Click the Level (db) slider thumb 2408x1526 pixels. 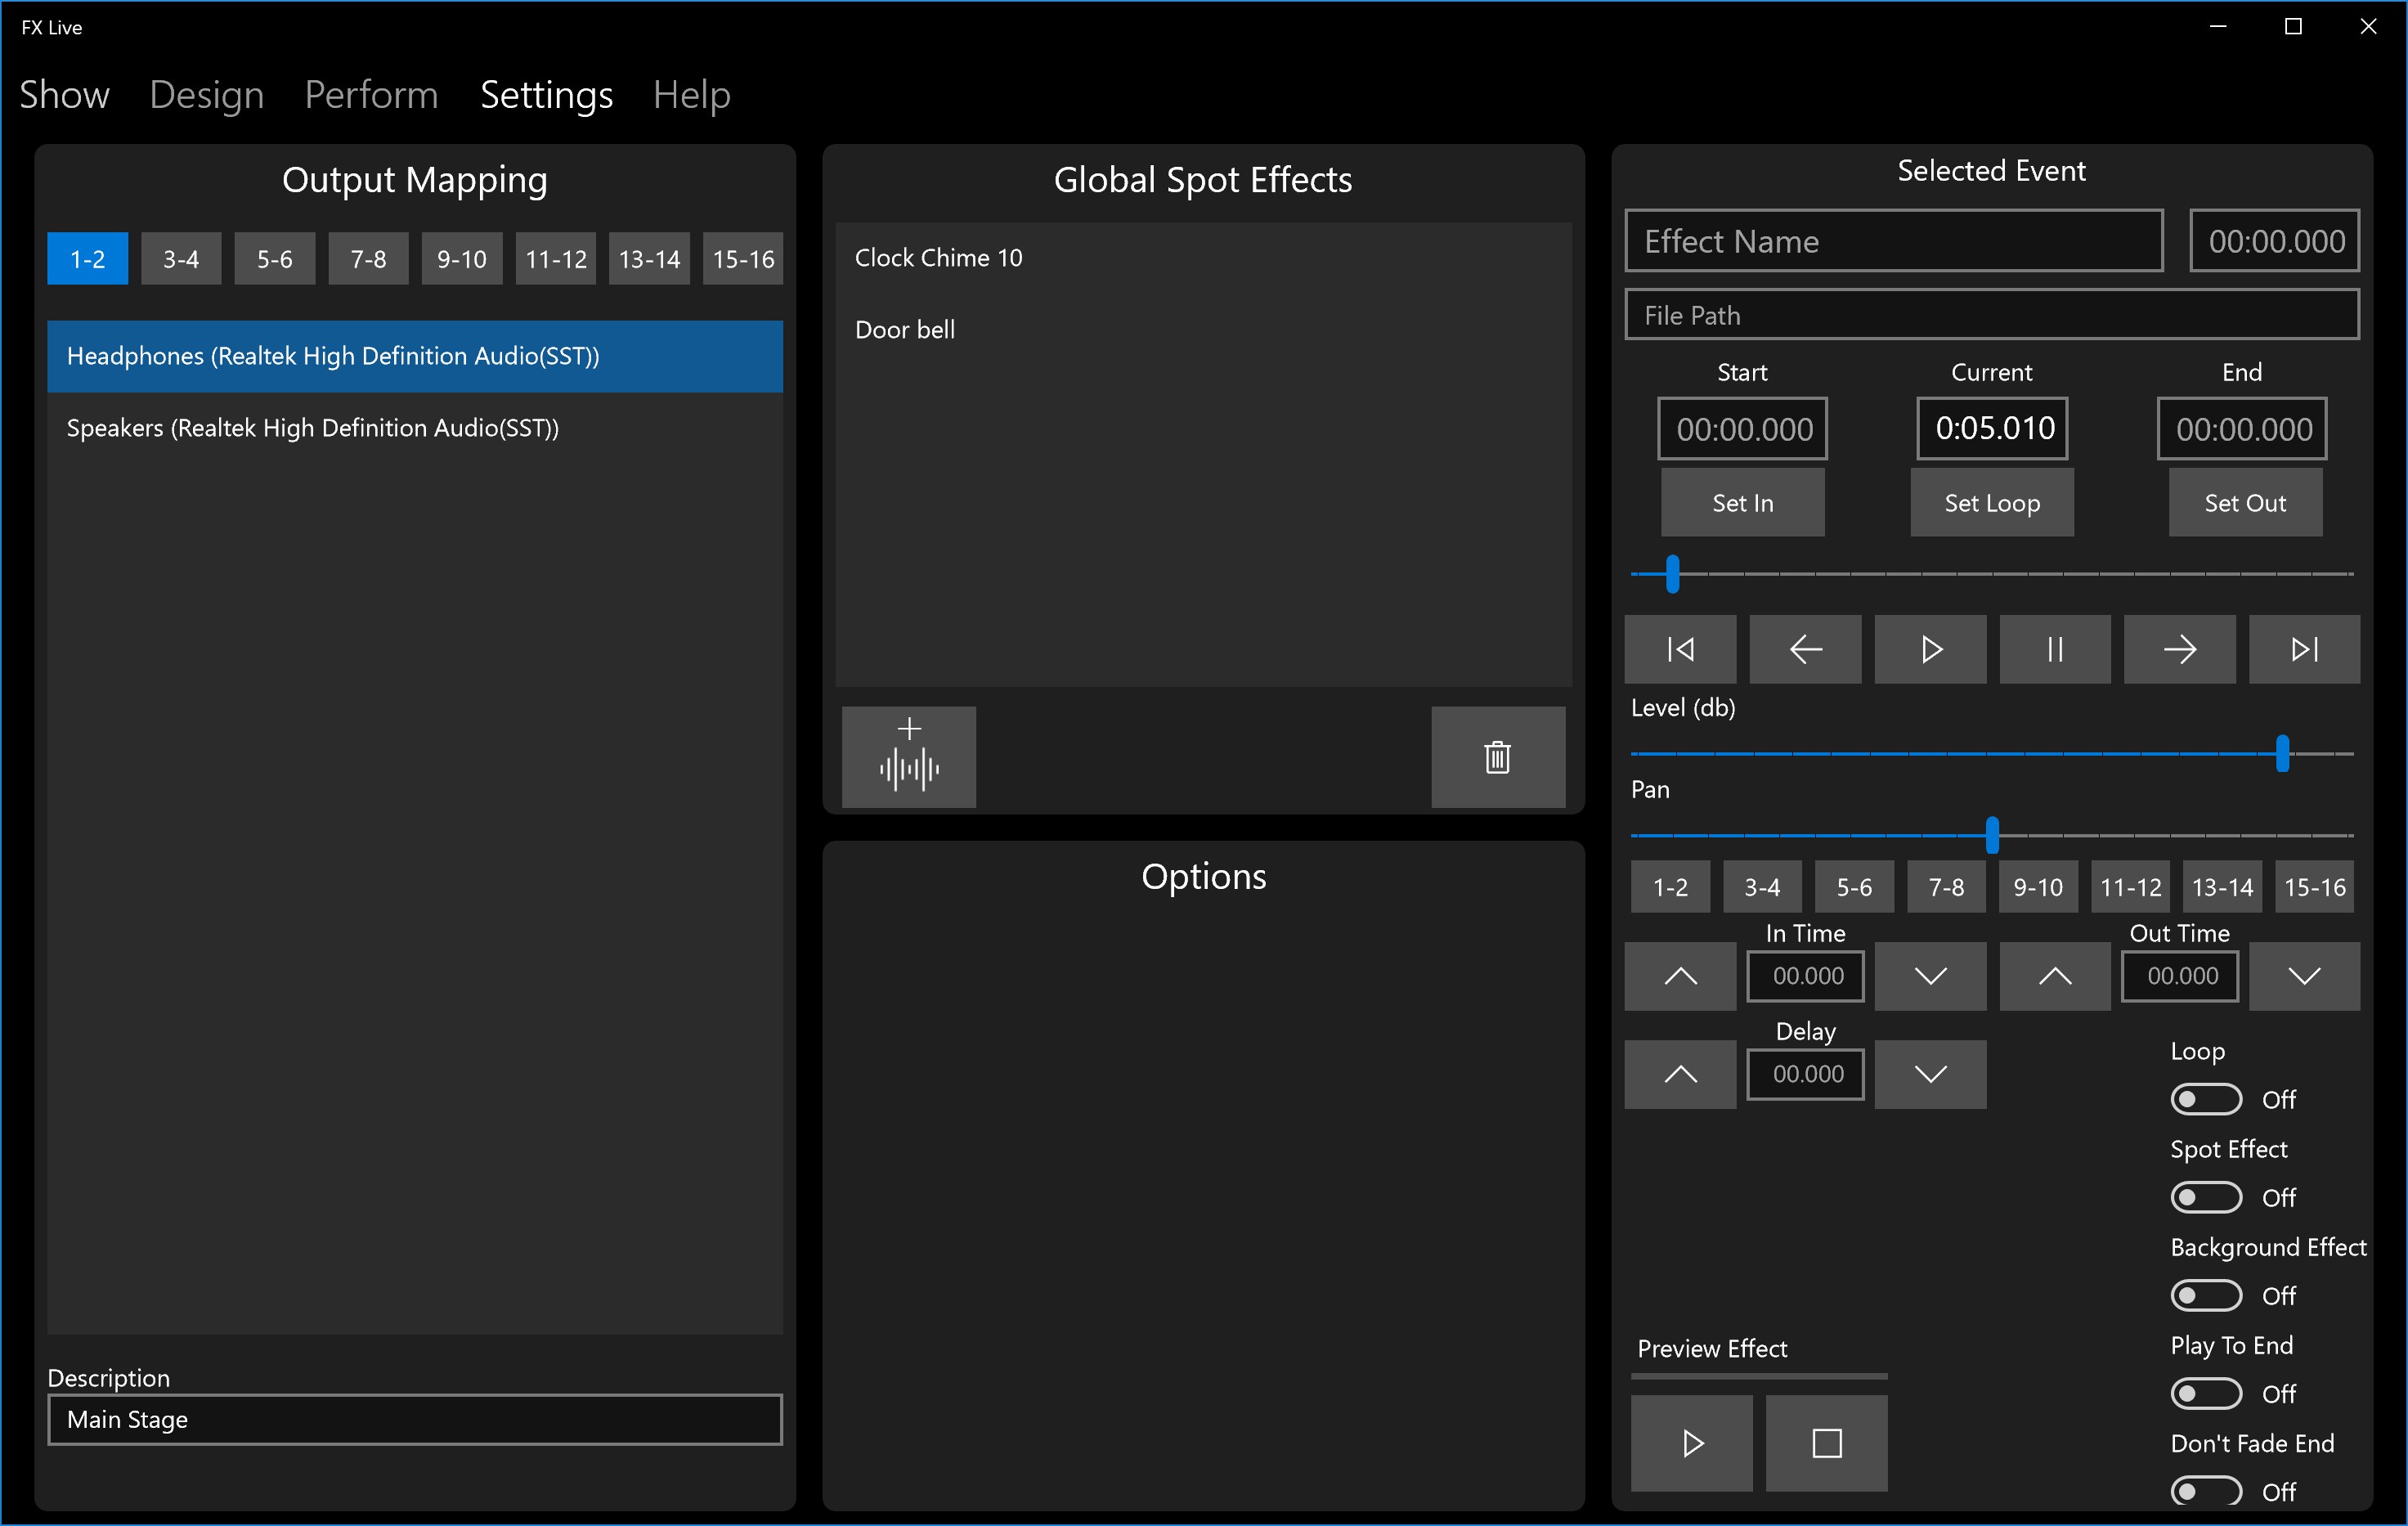click(2282, 754)
